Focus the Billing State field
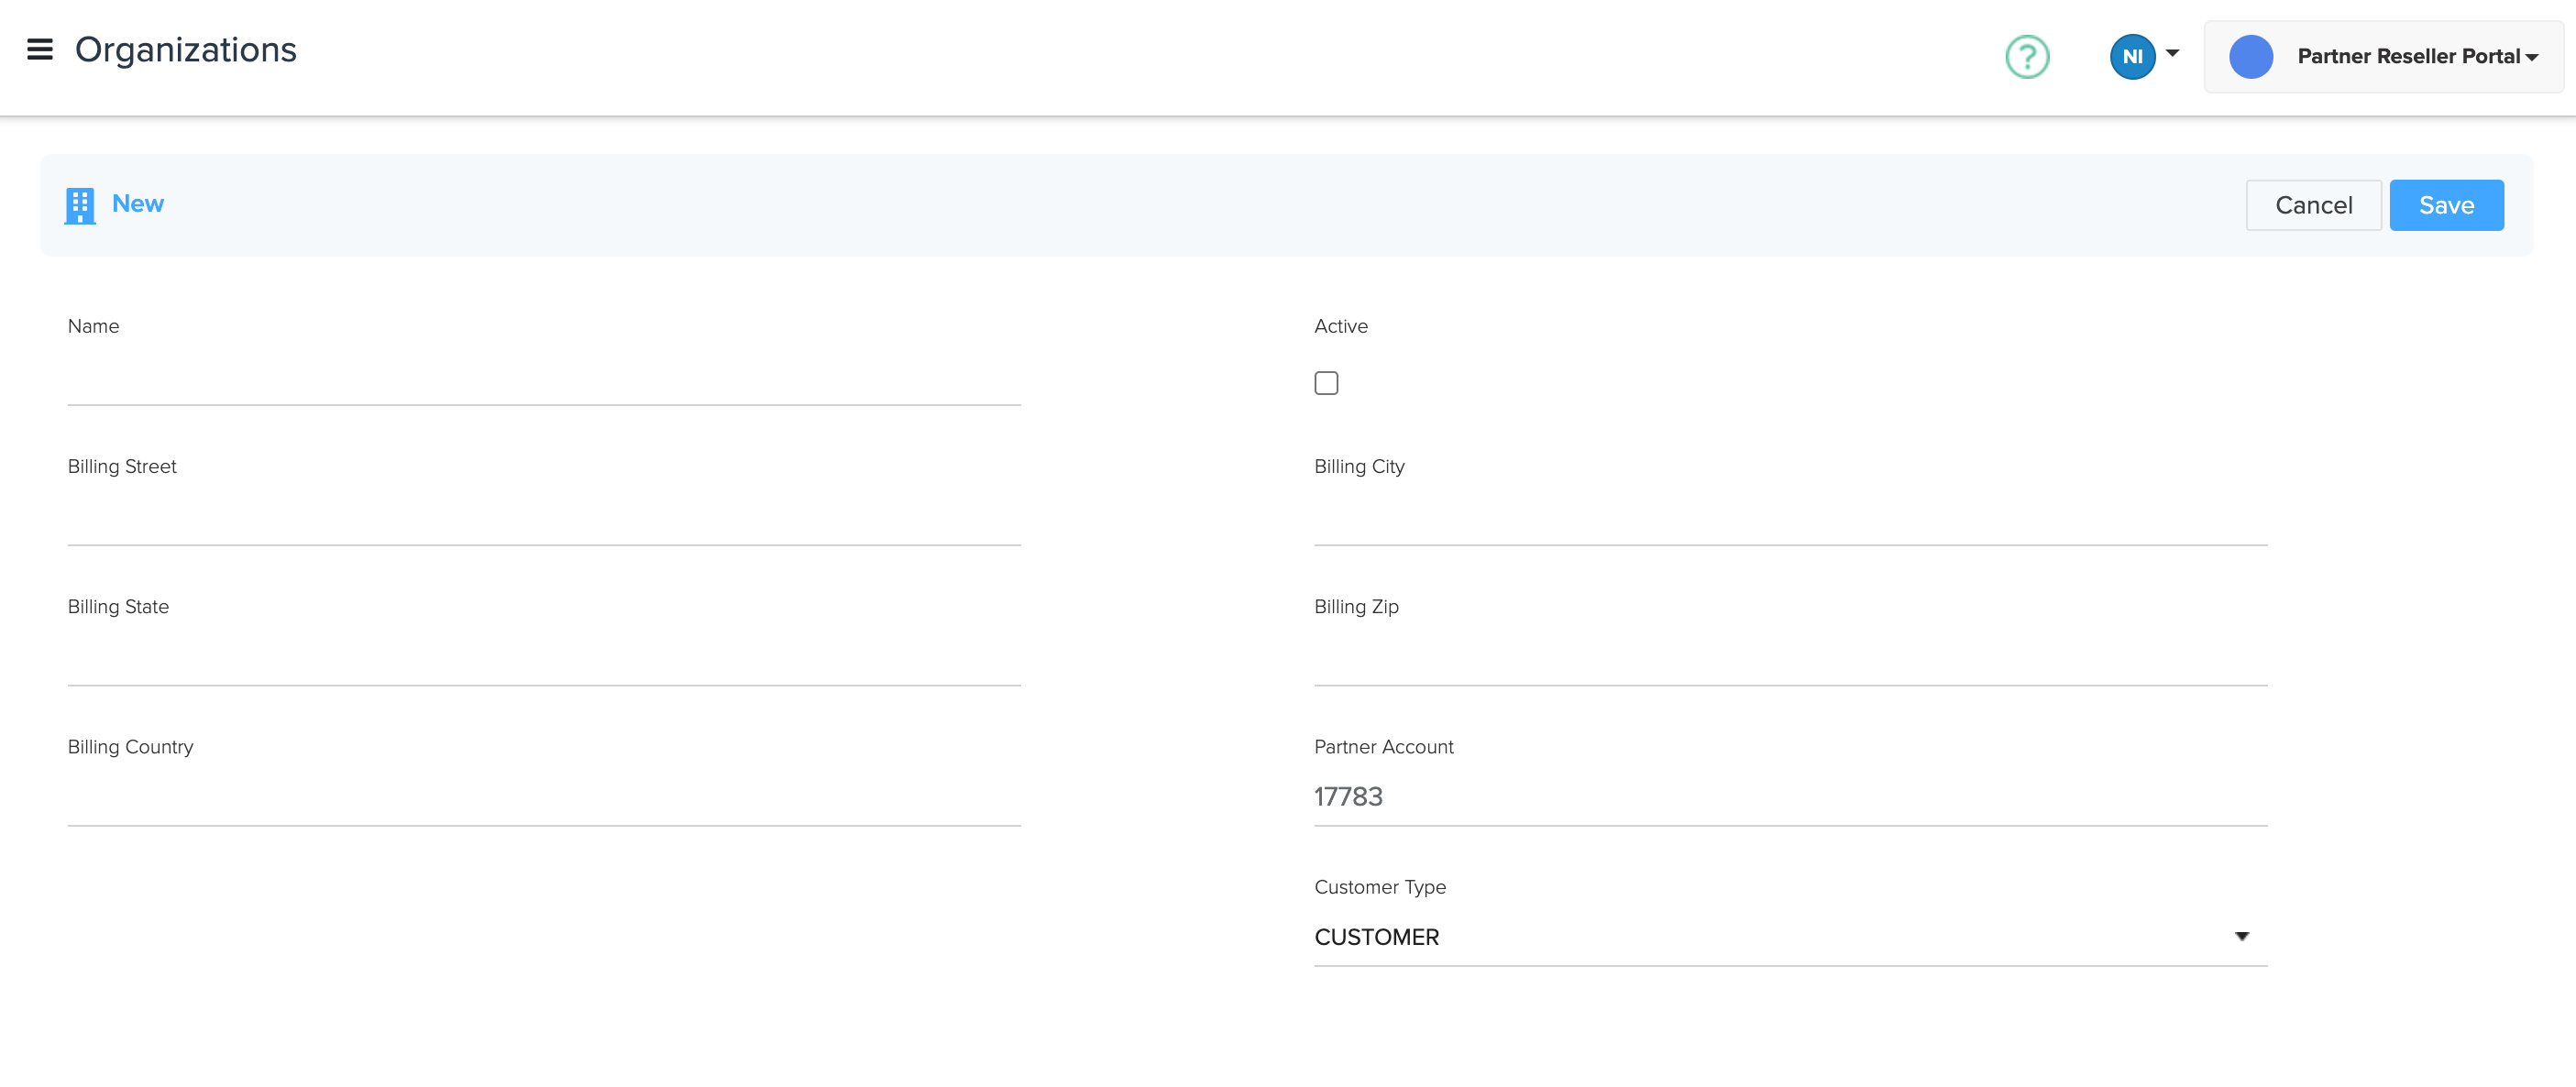The image size is (2576, 1087). coord(543,659)
